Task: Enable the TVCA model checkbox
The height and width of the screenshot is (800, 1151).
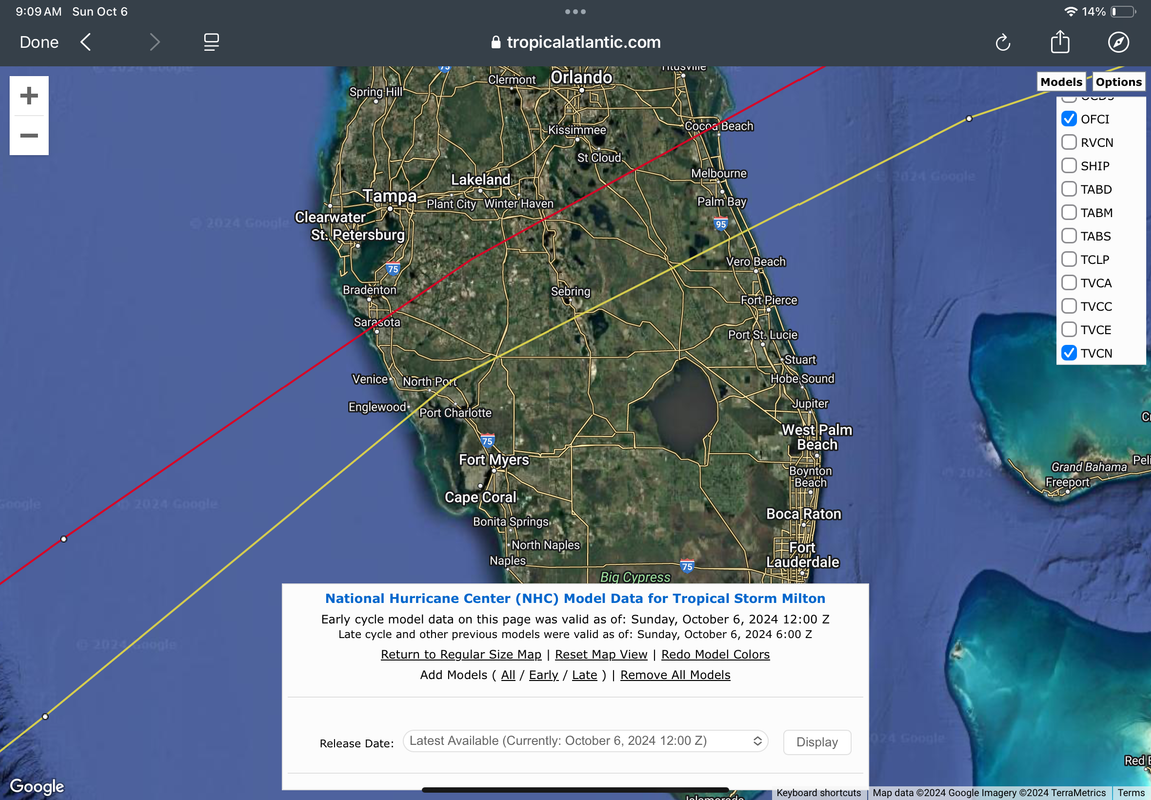Action: pyautogui.click(x=1069, y=283)
